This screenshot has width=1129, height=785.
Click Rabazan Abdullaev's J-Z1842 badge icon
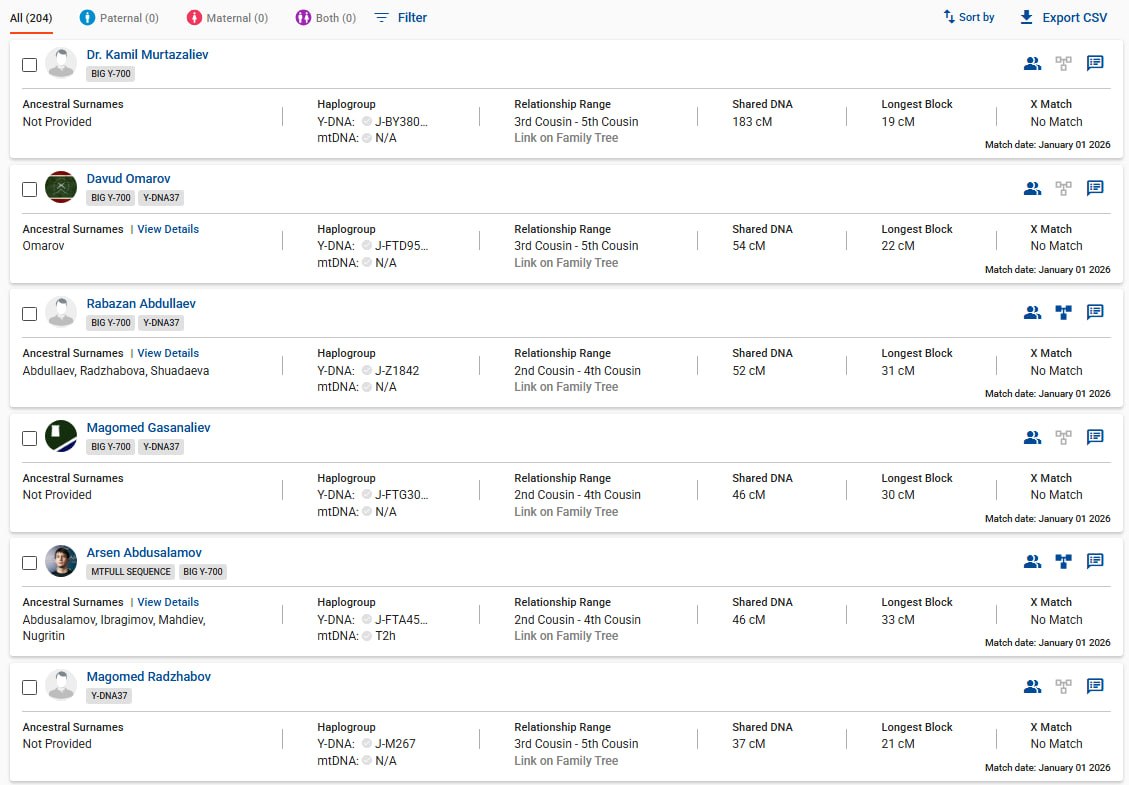(x=366, y=371)
